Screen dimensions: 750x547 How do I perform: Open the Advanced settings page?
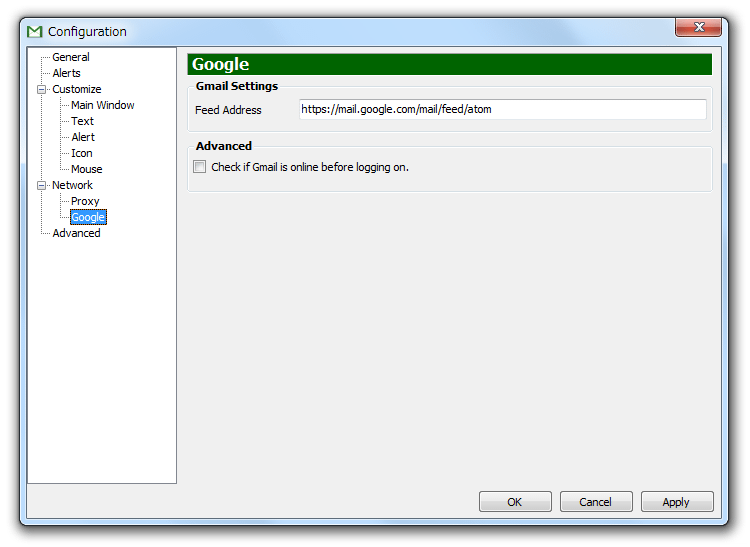77,233
